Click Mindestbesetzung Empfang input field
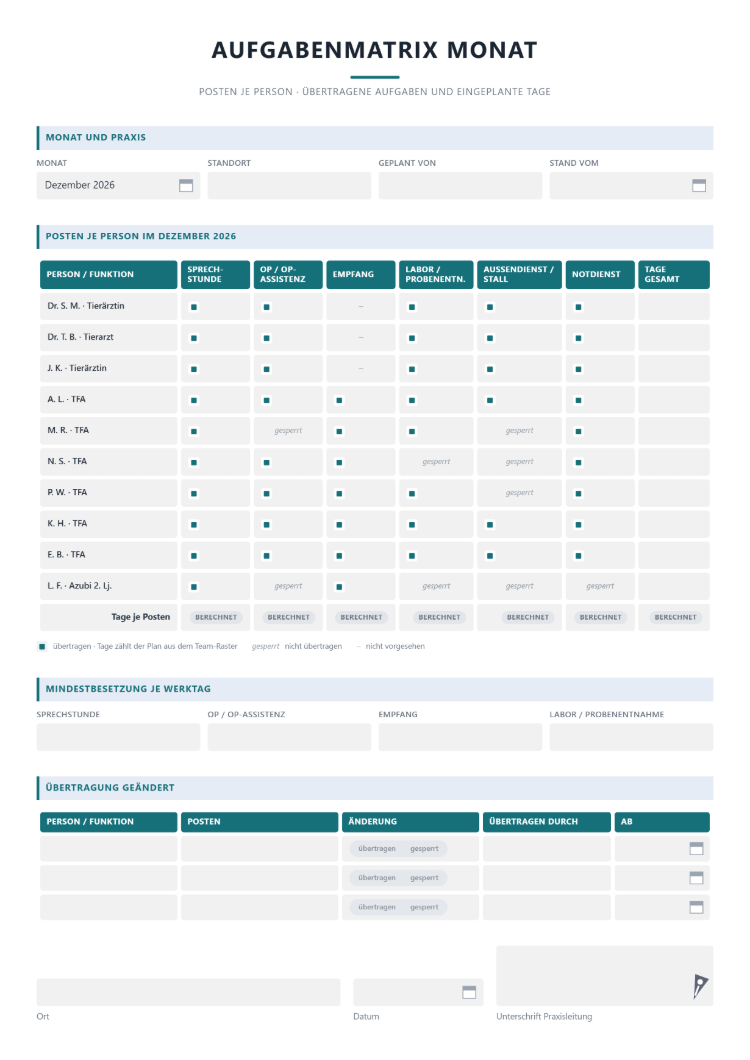The image size is (750, 1060). [x=461, y=737]
